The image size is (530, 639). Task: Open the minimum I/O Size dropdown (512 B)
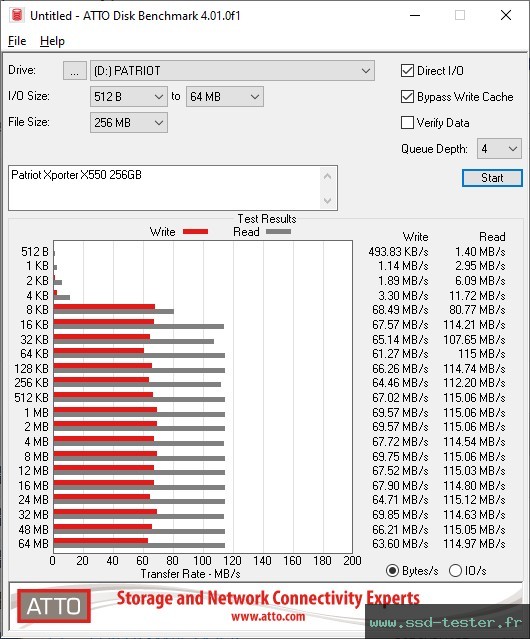click(x=129, y=97)
